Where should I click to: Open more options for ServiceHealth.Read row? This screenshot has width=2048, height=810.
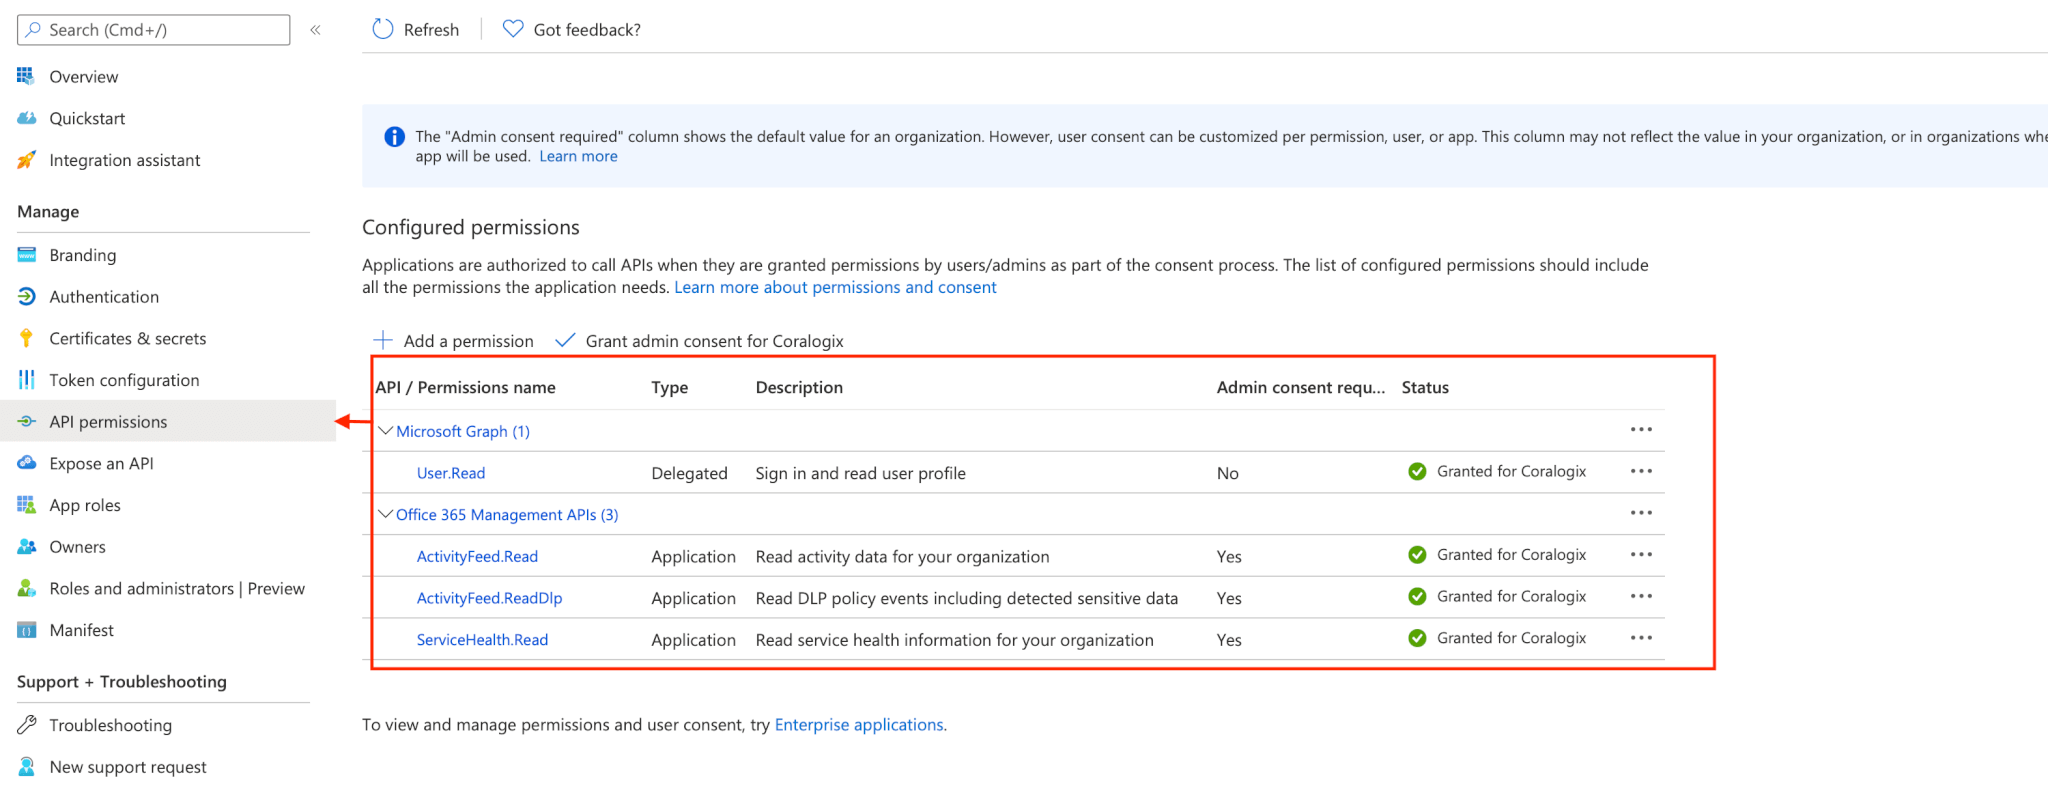coord(1641,638)
